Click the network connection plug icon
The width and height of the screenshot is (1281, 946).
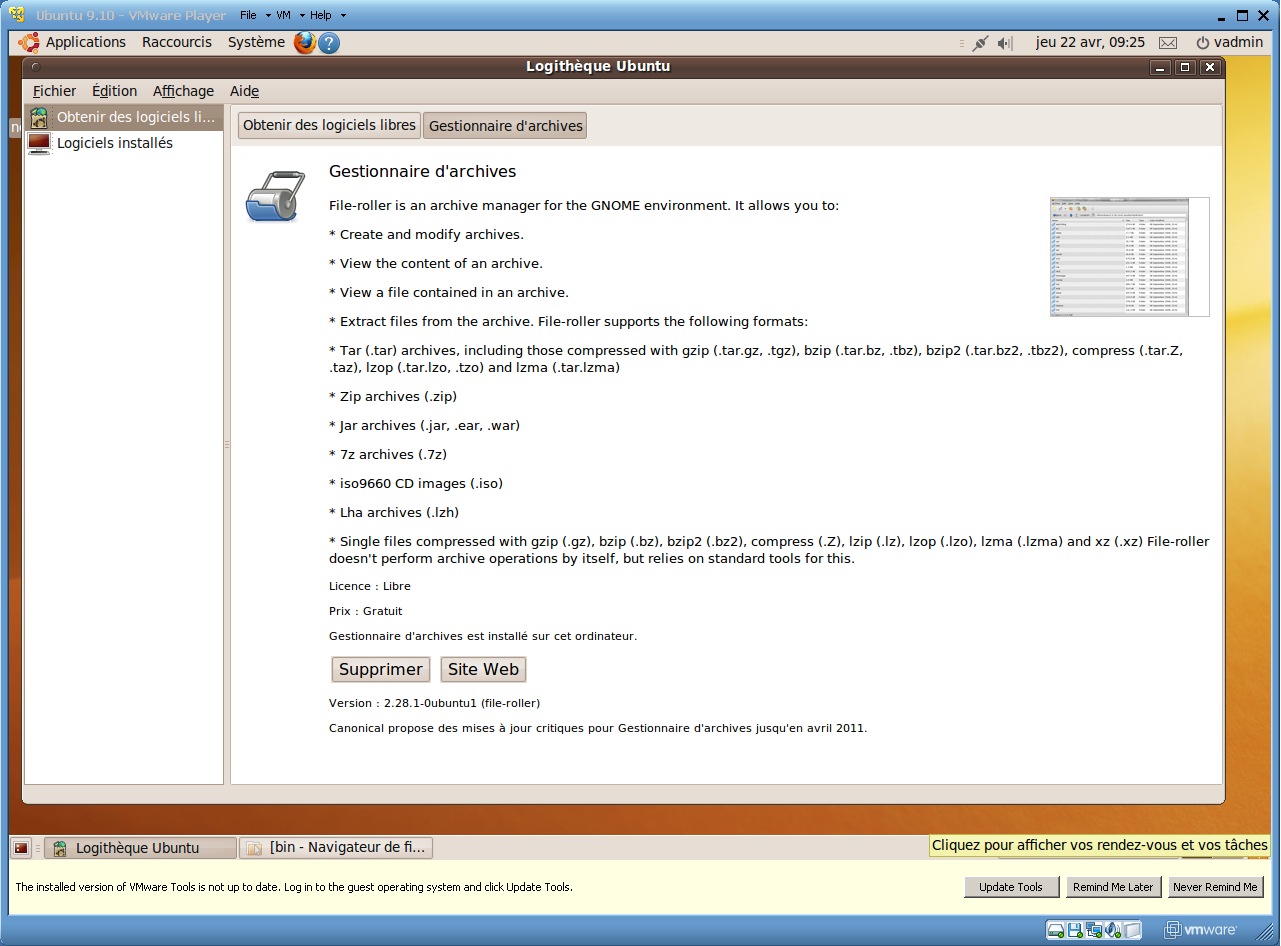coord(980,43)
